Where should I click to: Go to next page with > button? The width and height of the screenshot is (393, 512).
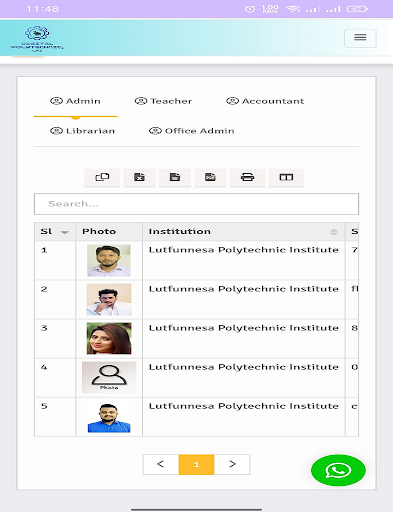(232, 464)
